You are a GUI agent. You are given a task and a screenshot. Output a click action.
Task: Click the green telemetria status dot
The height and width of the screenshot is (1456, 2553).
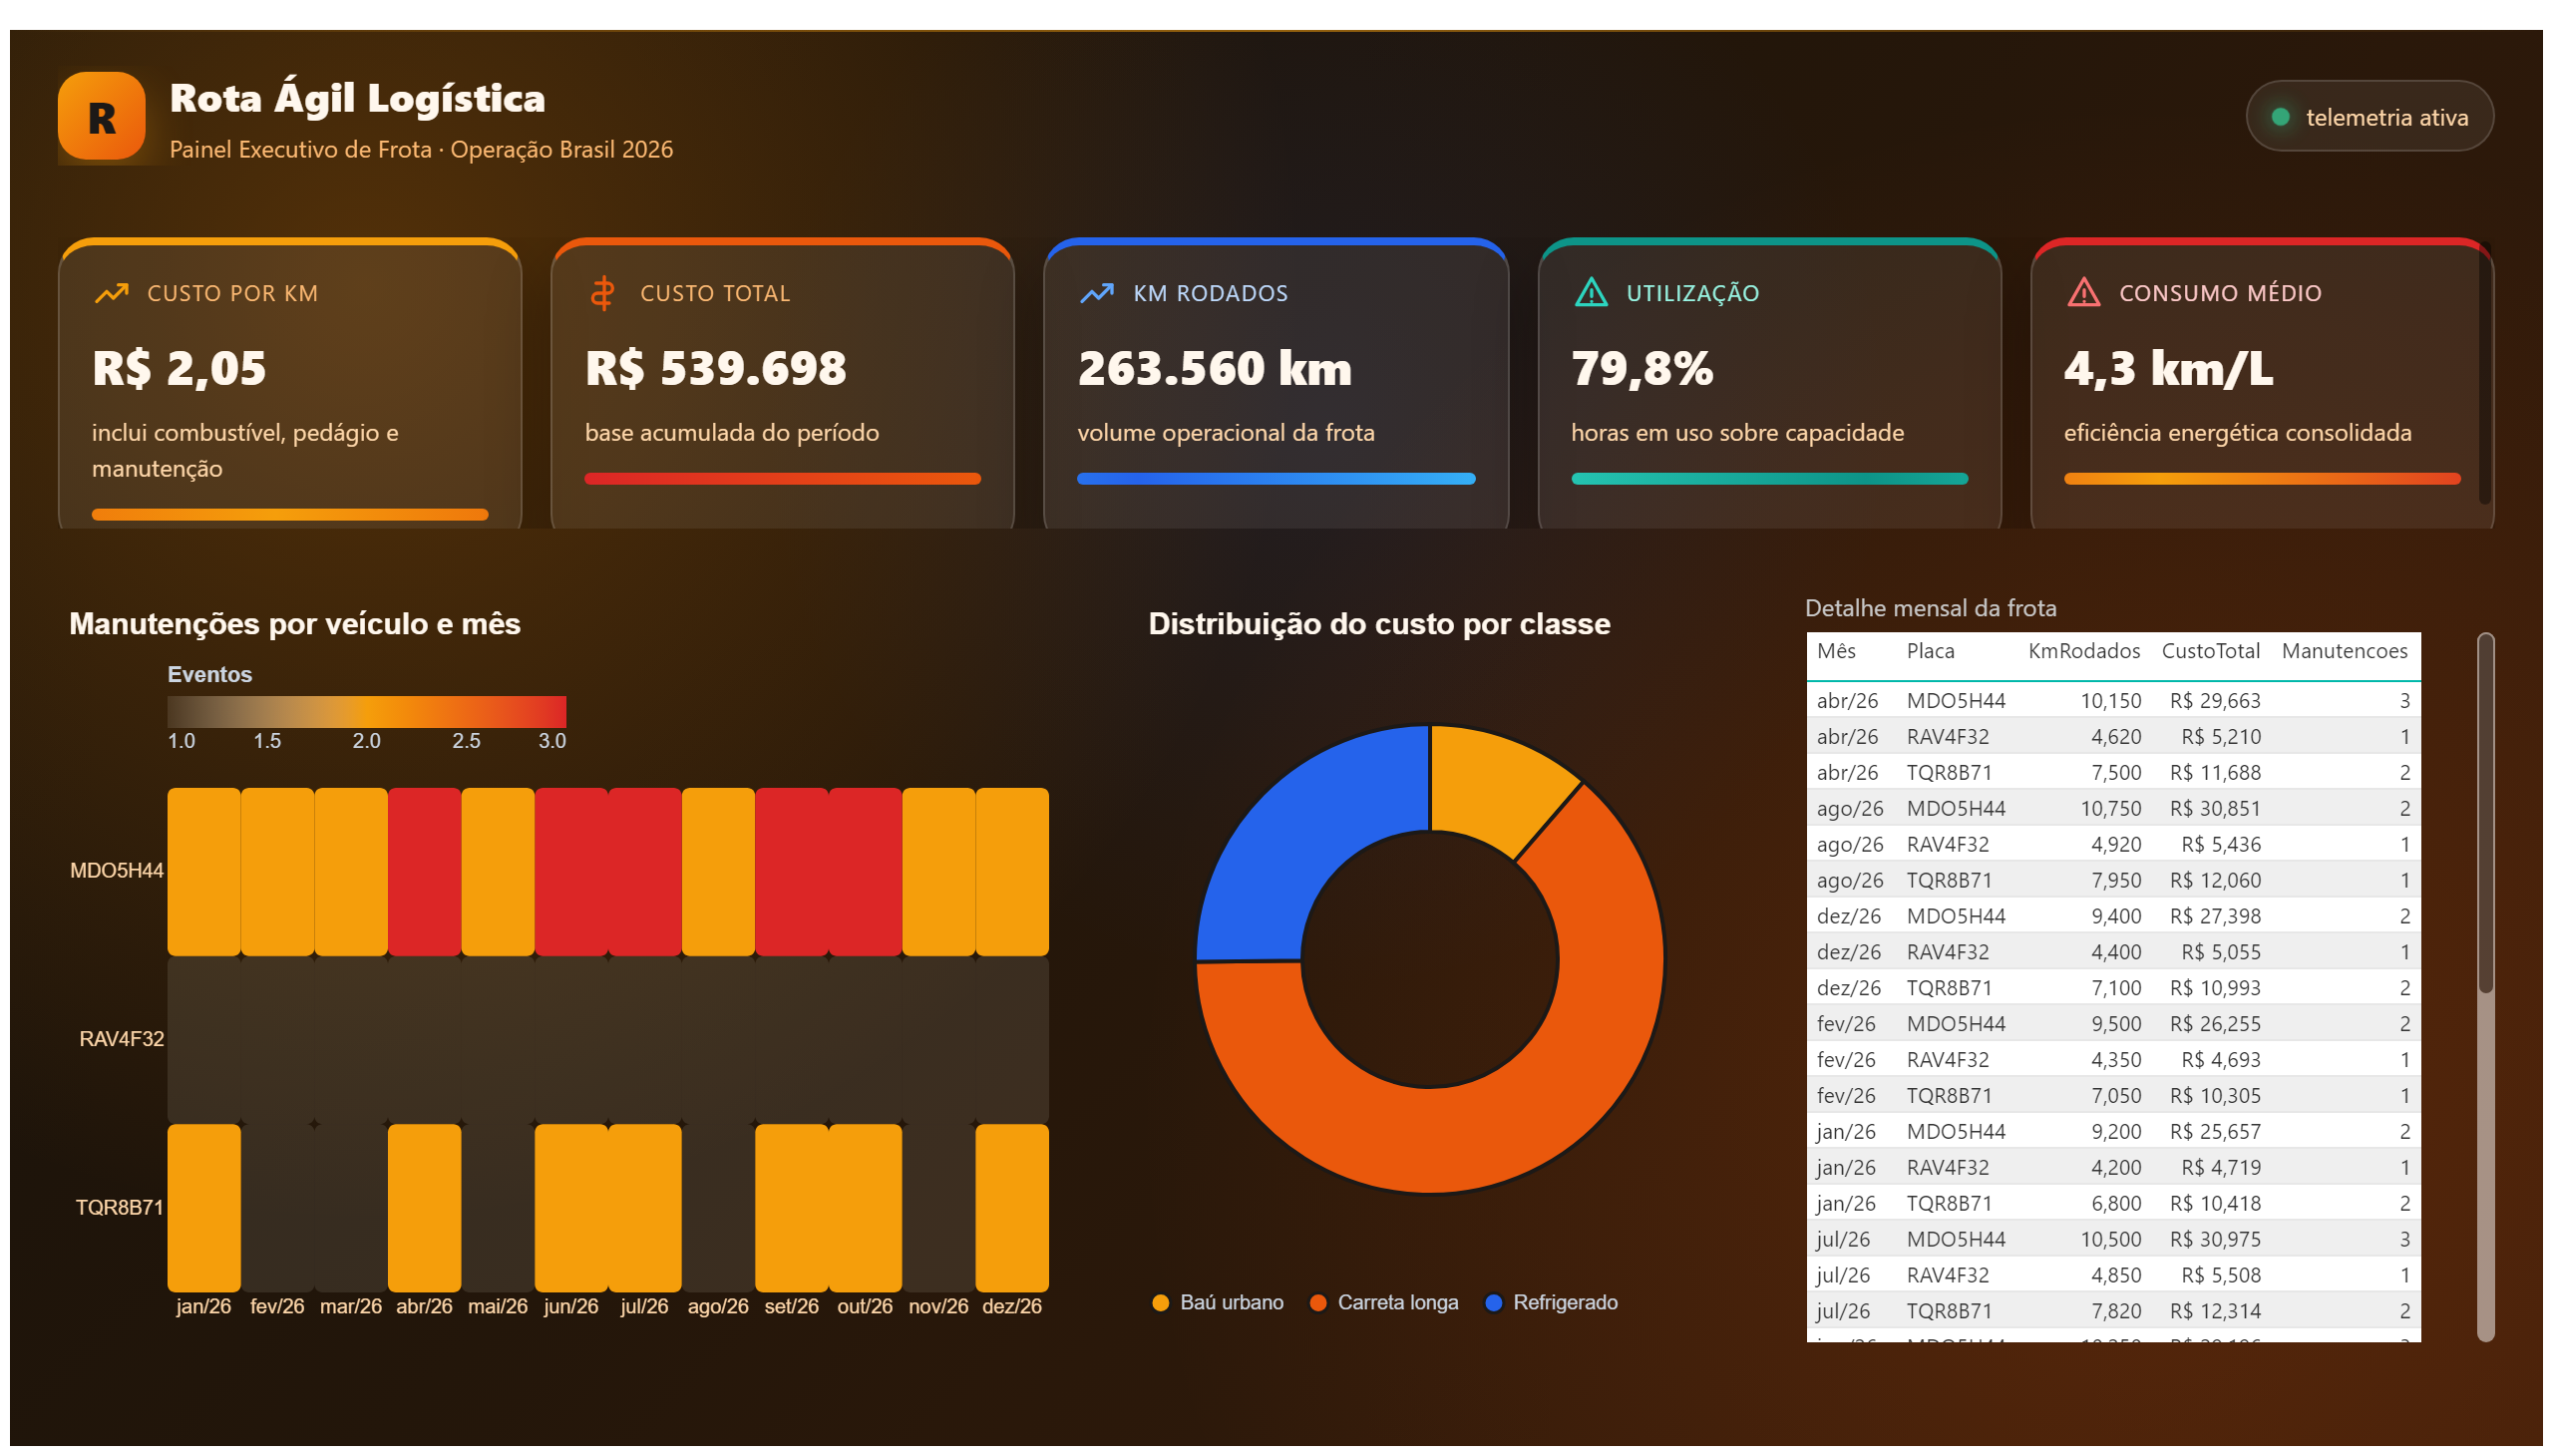point(2280,117)
